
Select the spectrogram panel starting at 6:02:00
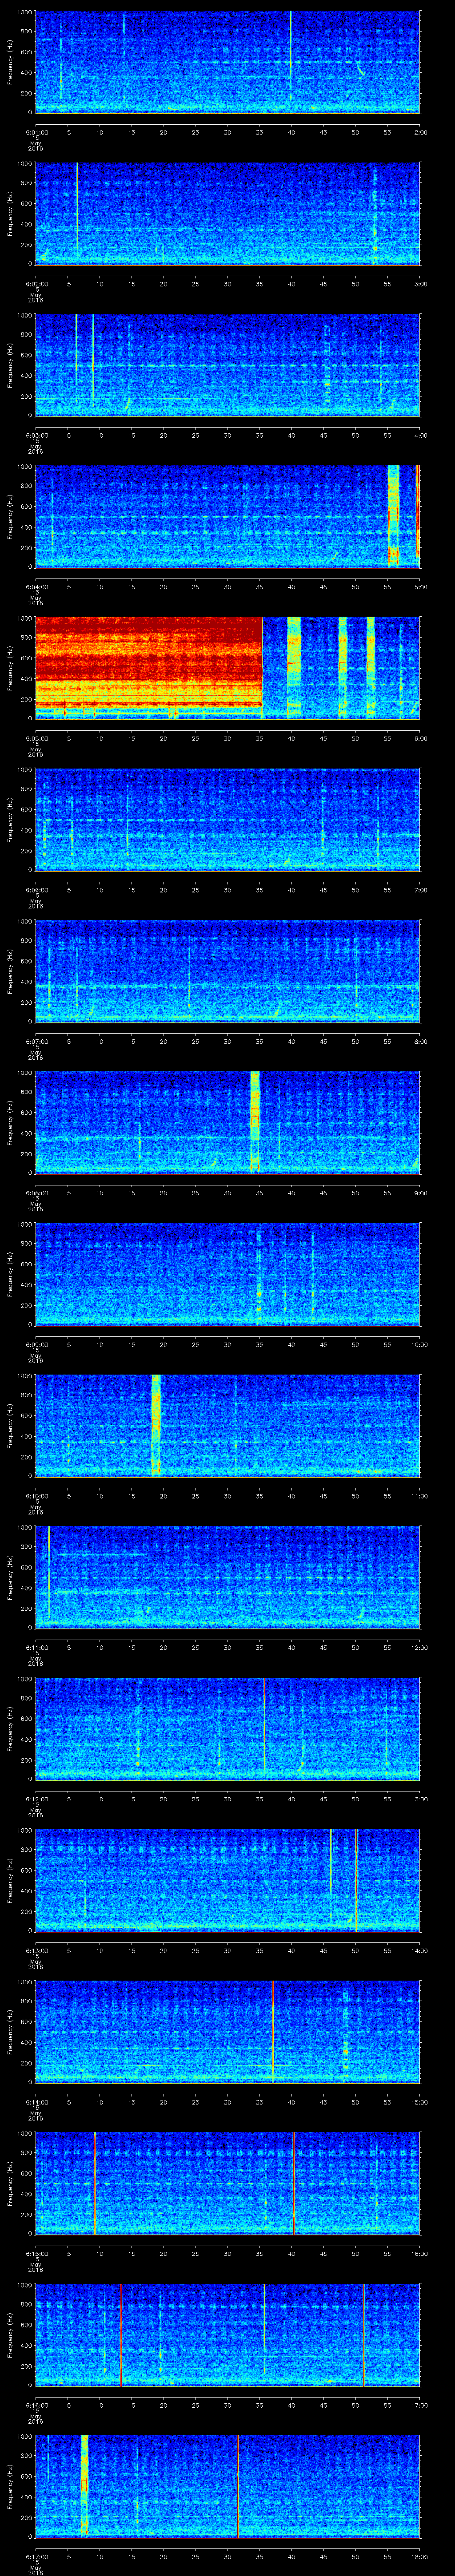pos(228,213)
